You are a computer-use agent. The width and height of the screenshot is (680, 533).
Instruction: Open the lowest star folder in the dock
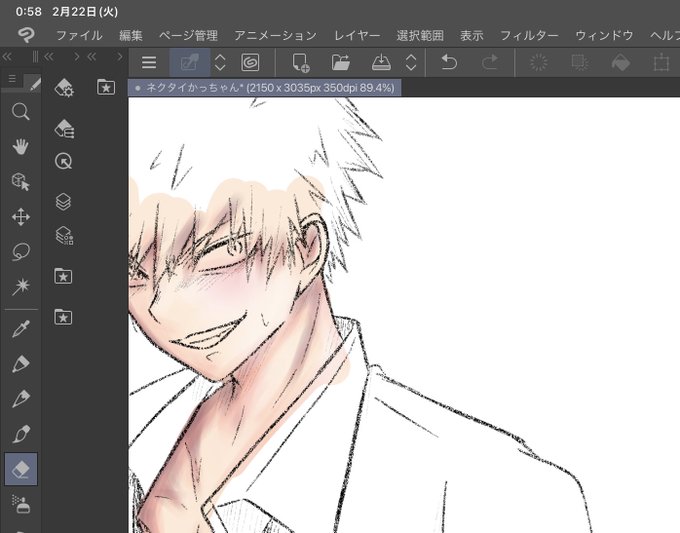click(63, 317)
